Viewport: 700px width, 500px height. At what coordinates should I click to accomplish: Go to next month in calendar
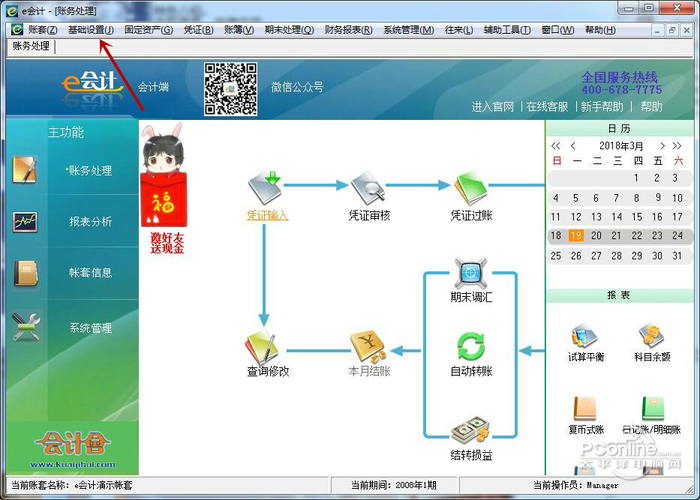click(x=662, y=146)
